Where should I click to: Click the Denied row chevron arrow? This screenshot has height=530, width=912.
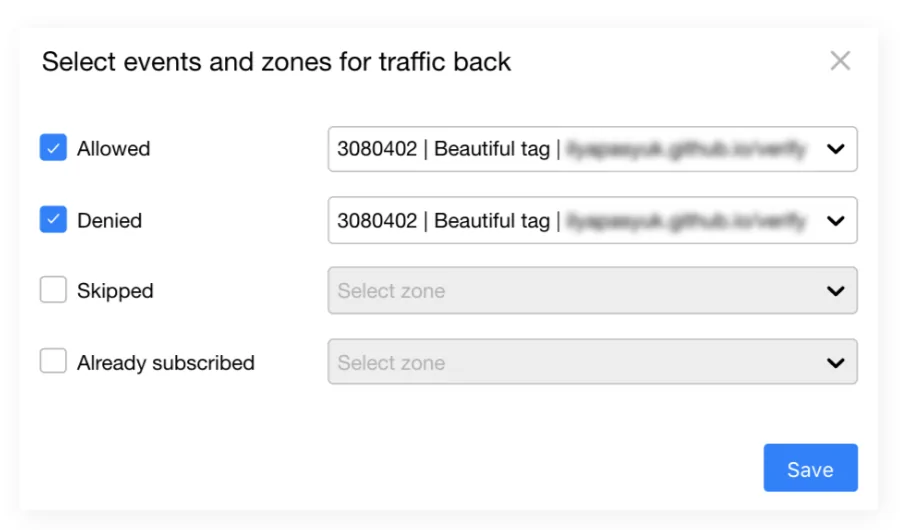point(836,220)
